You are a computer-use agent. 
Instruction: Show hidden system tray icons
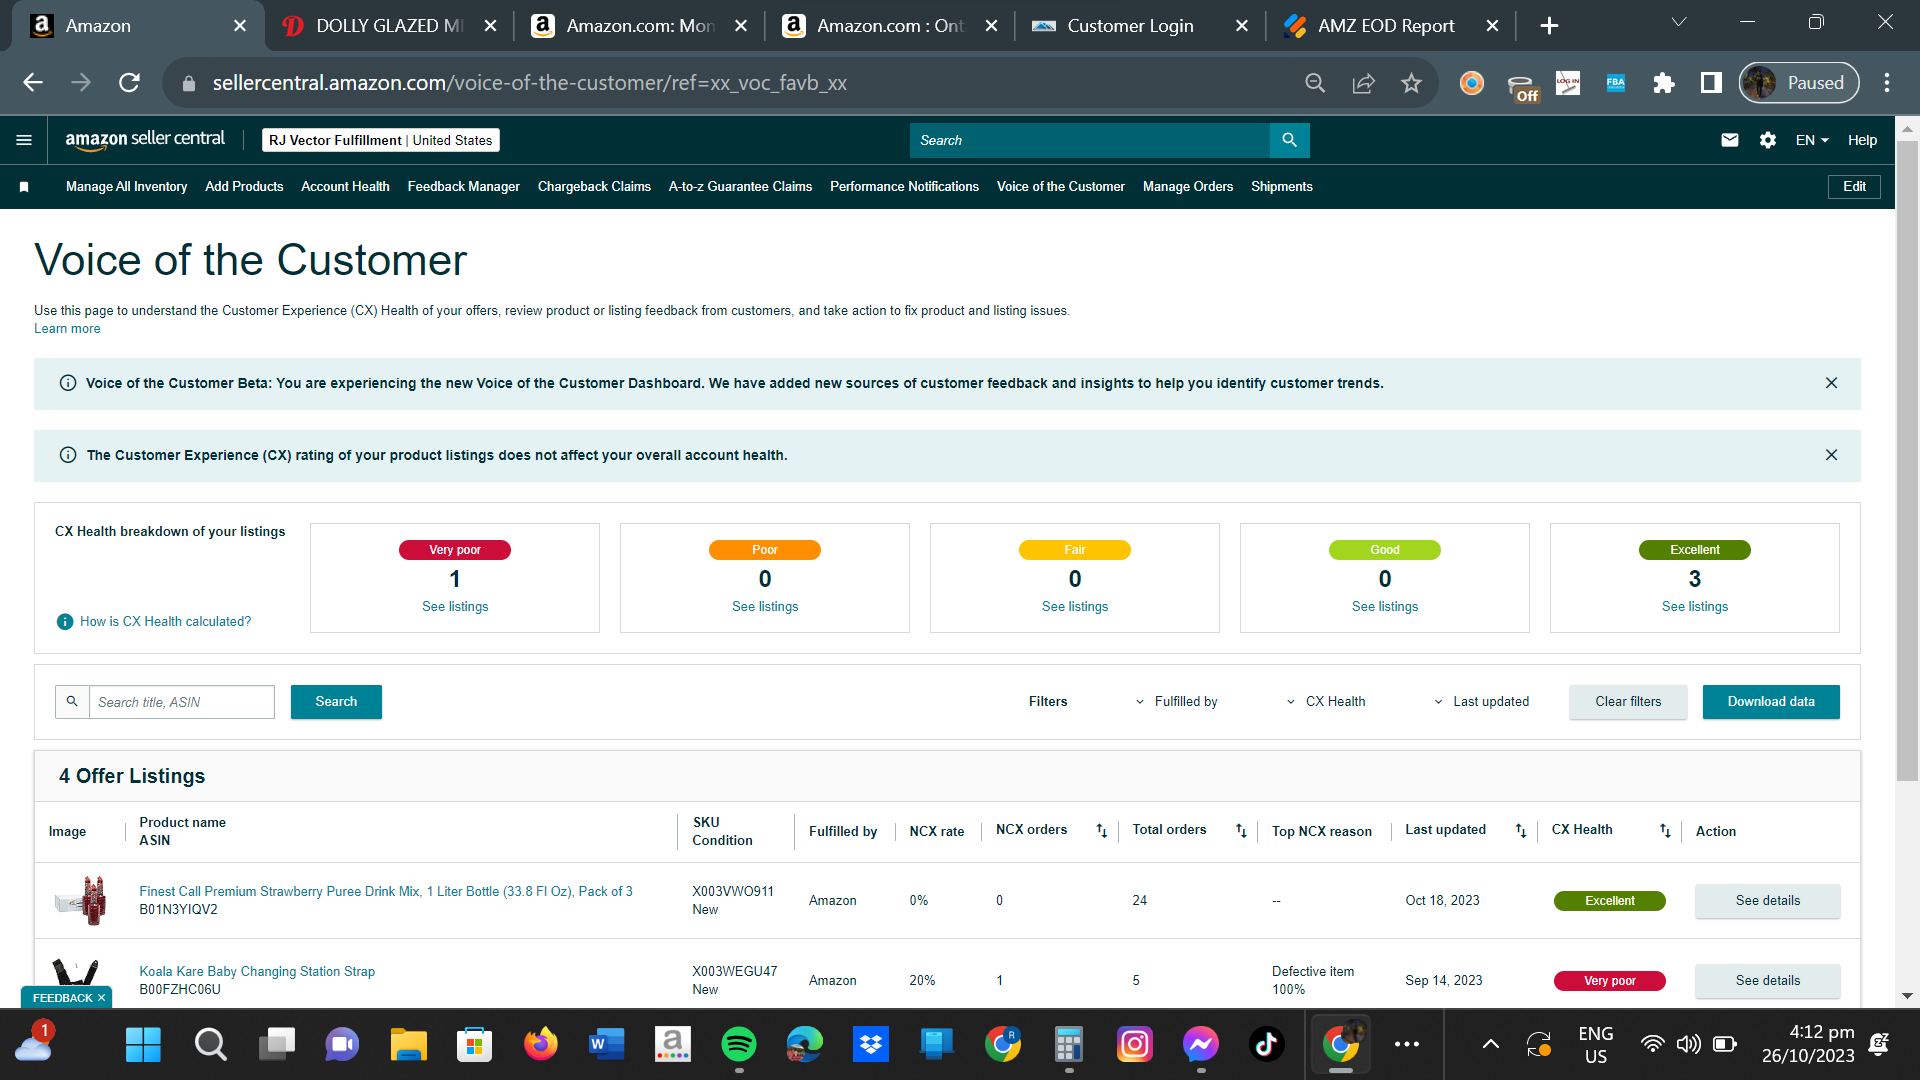1490,1045
